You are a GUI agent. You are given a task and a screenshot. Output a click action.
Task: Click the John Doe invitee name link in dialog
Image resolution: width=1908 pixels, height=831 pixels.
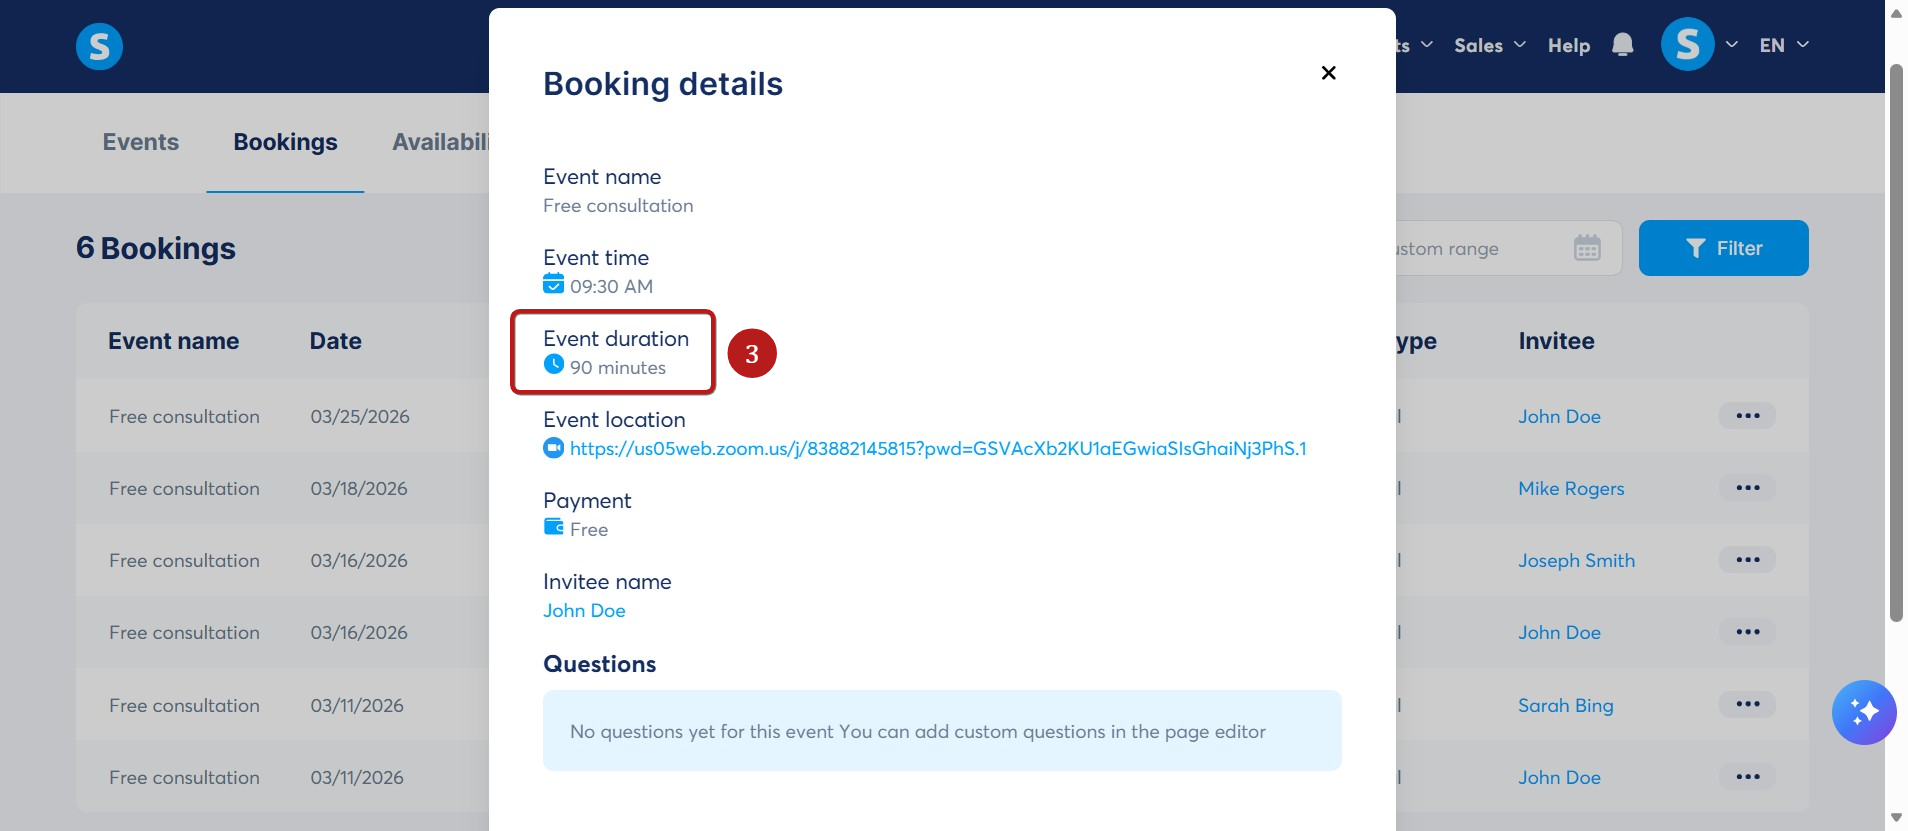coord(584,610)
